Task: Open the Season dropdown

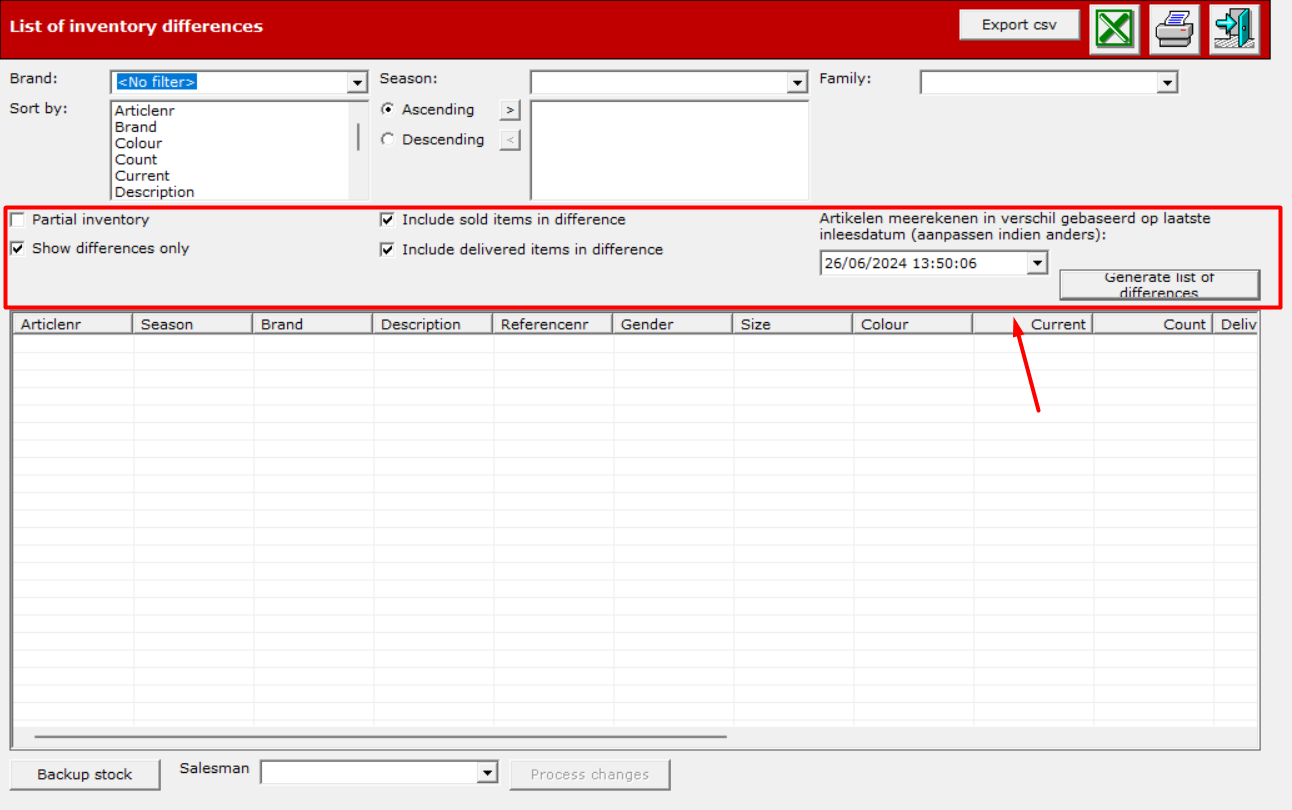Action: pos(797,82)
